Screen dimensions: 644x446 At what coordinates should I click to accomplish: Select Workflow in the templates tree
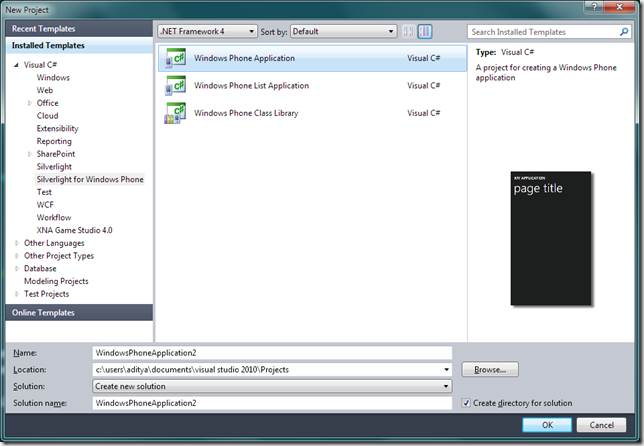tap(54, 218)
